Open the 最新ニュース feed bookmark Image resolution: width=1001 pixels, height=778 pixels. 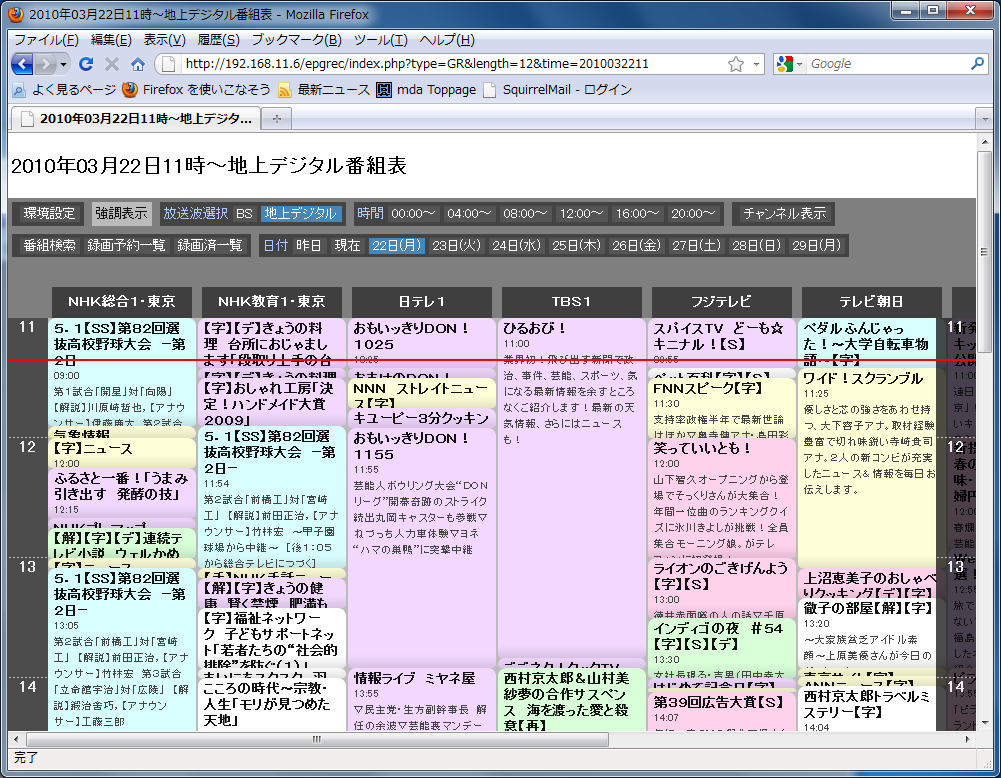tap(324, 90)
